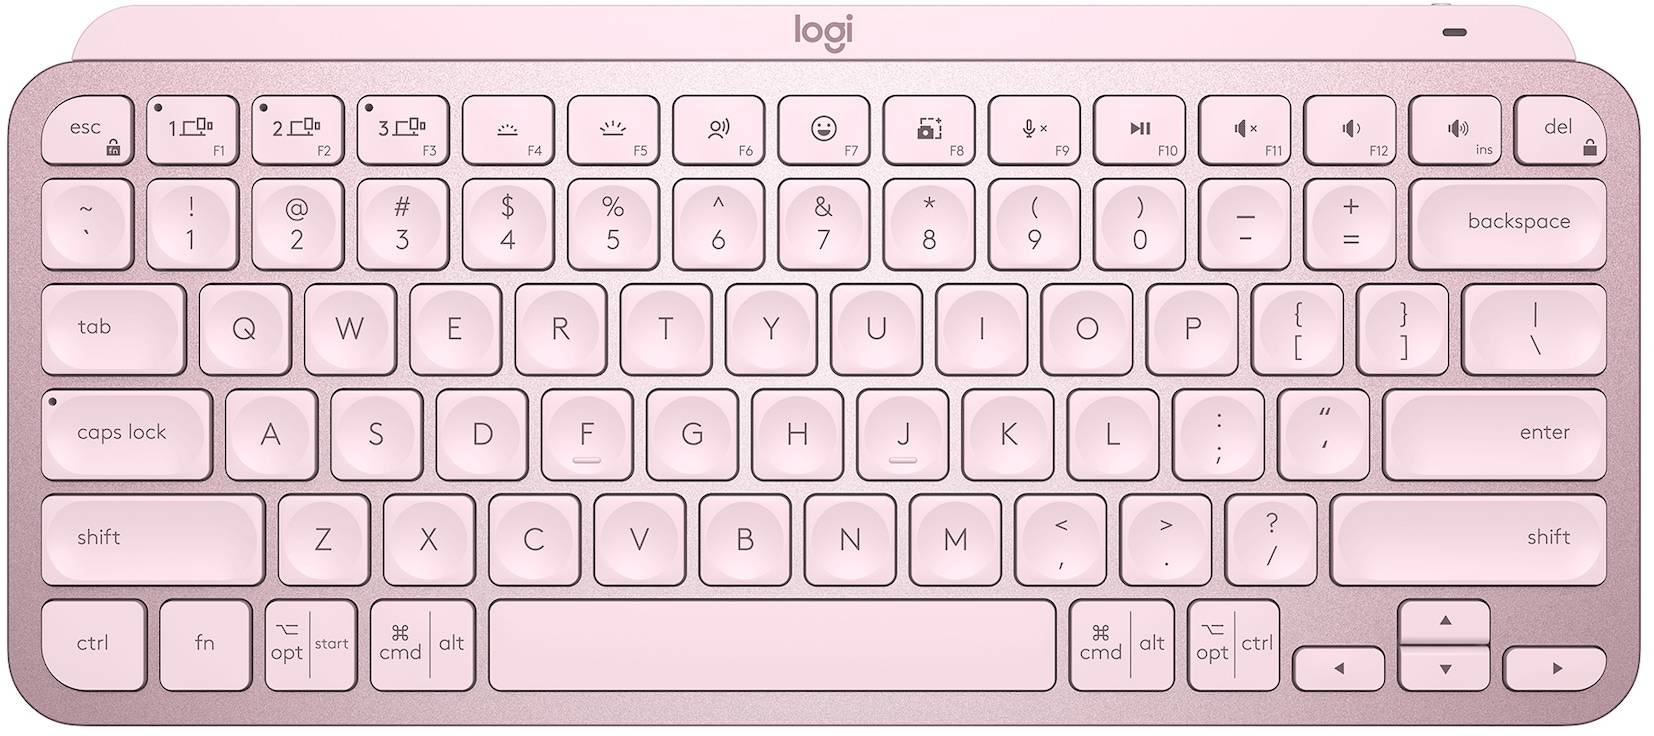Click the down arrow key
Viewport: 1654px width, 736px height.
click(1444, 668)
